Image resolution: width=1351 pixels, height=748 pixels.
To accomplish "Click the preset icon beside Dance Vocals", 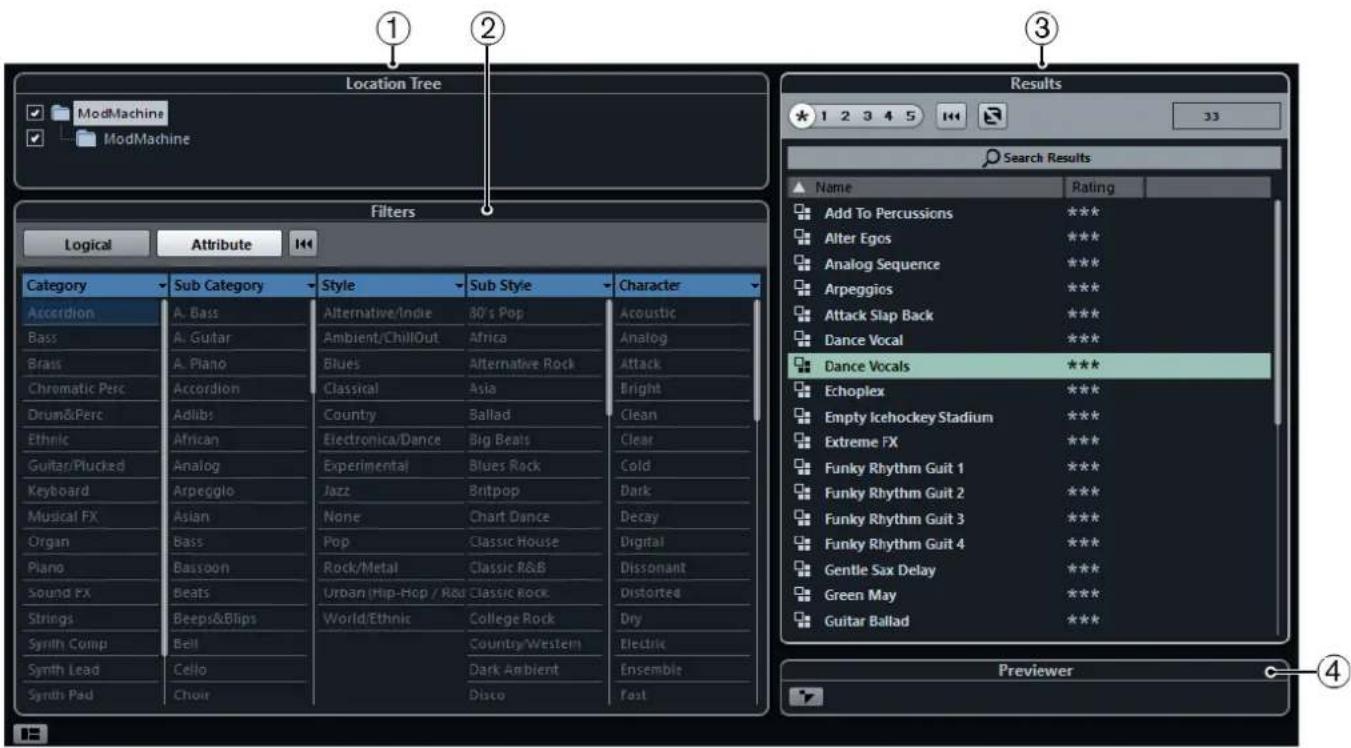I will 801,366.
